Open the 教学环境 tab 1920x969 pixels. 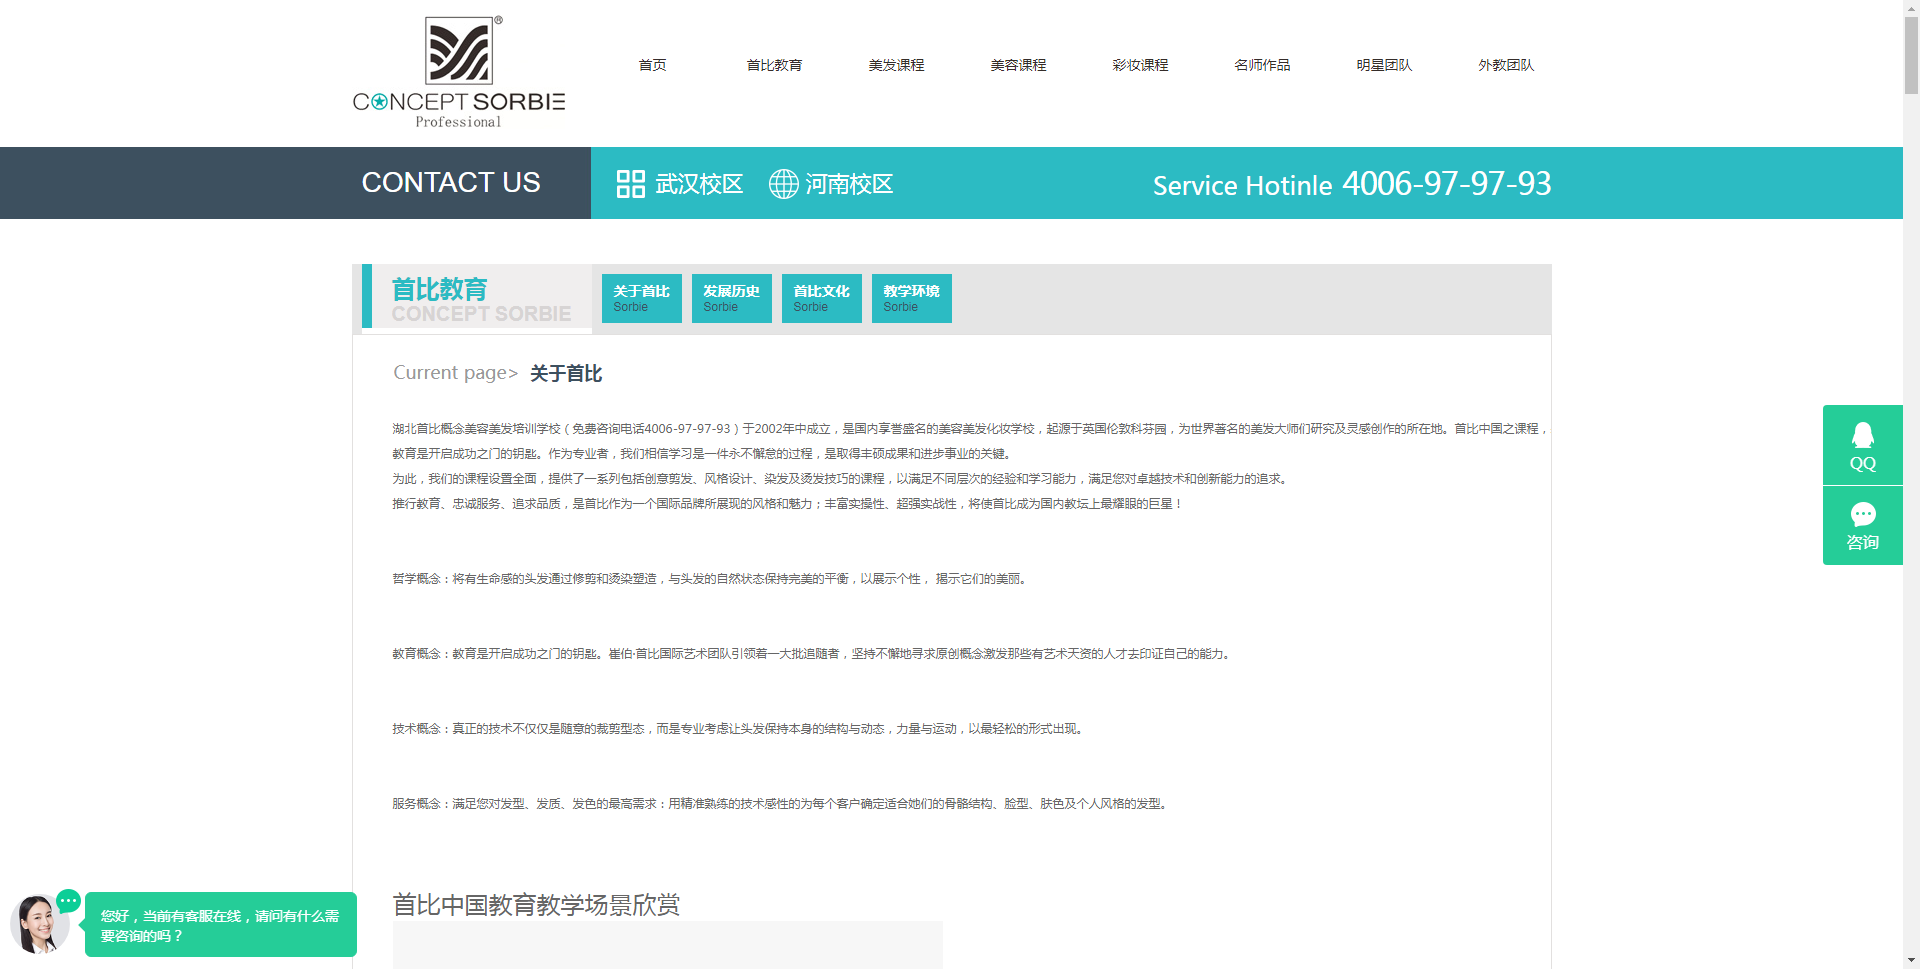coord(912,298)
